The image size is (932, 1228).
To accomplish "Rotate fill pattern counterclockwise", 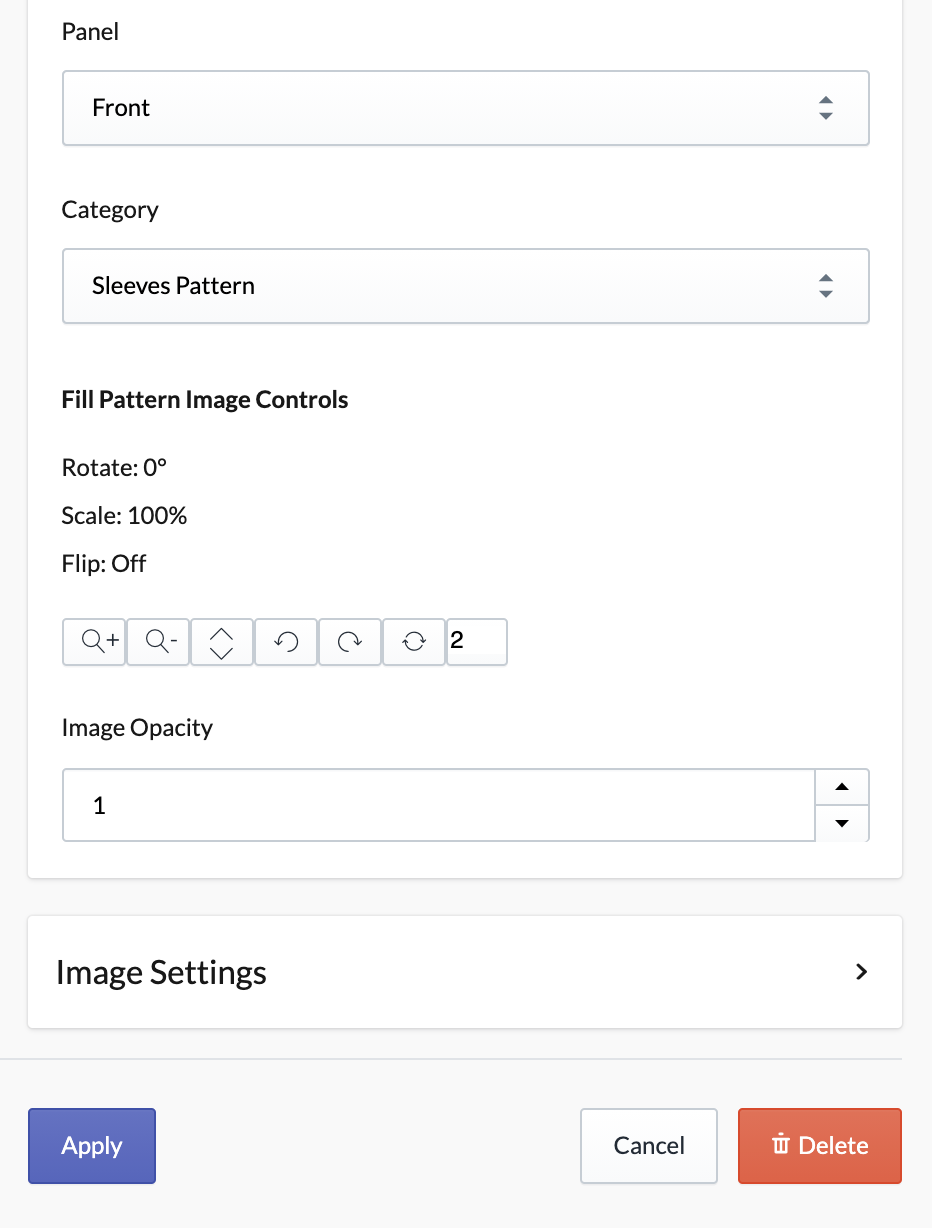I will pyautogui.click(x=286, y=642).
